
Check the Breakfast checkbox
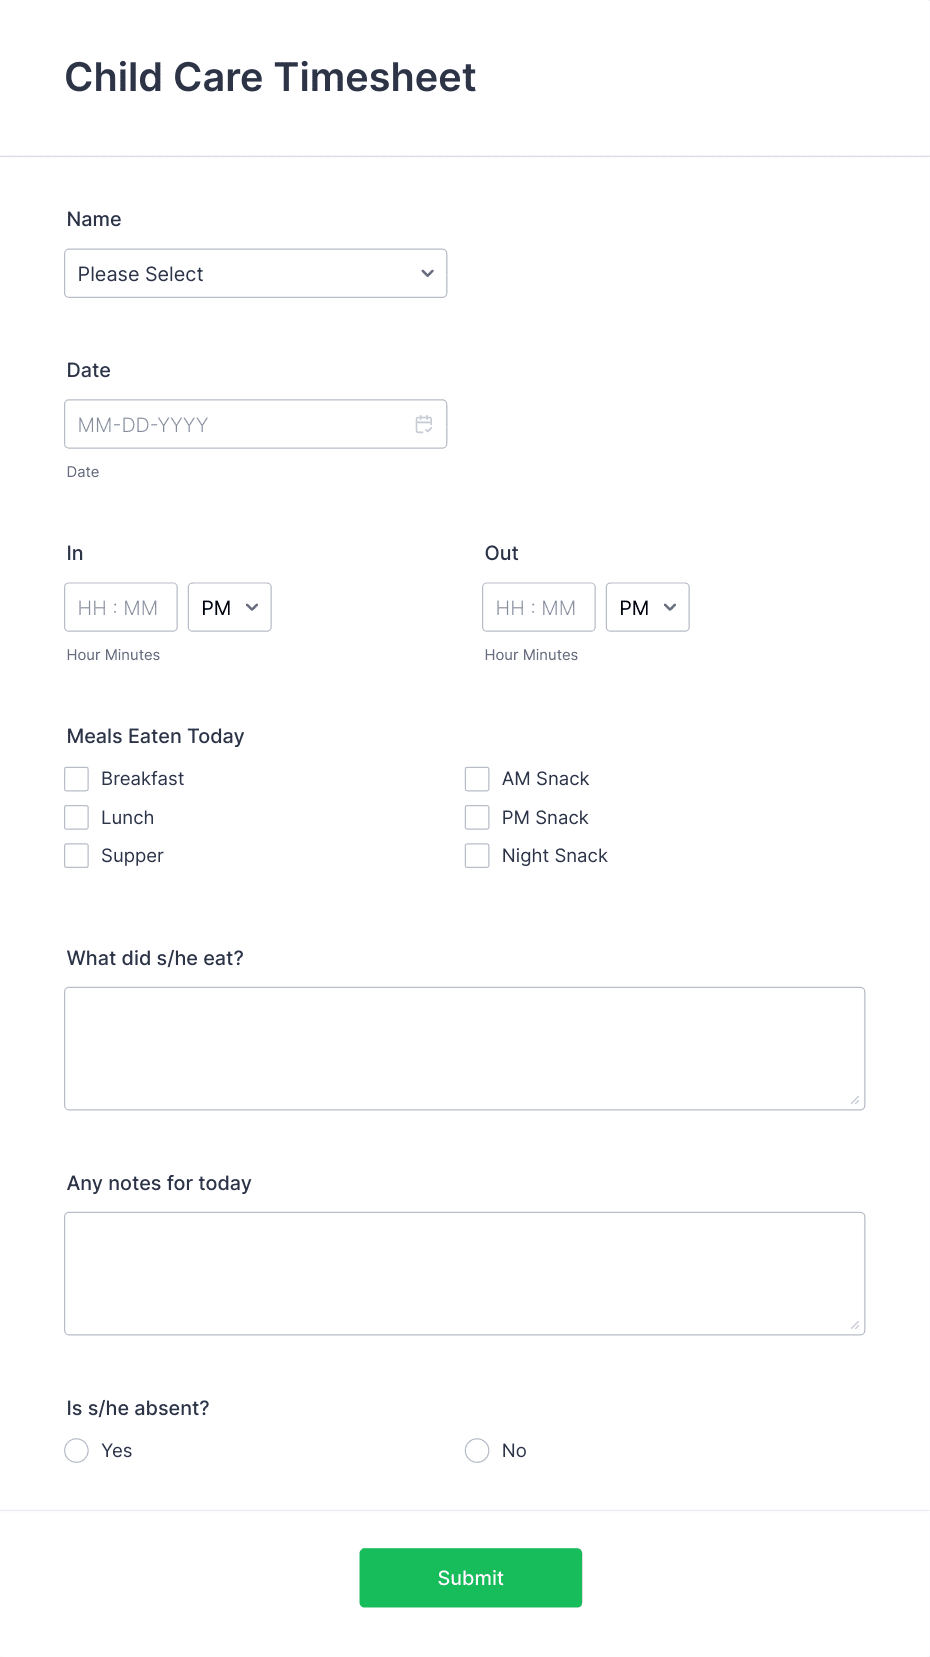[x=76, y=778]
